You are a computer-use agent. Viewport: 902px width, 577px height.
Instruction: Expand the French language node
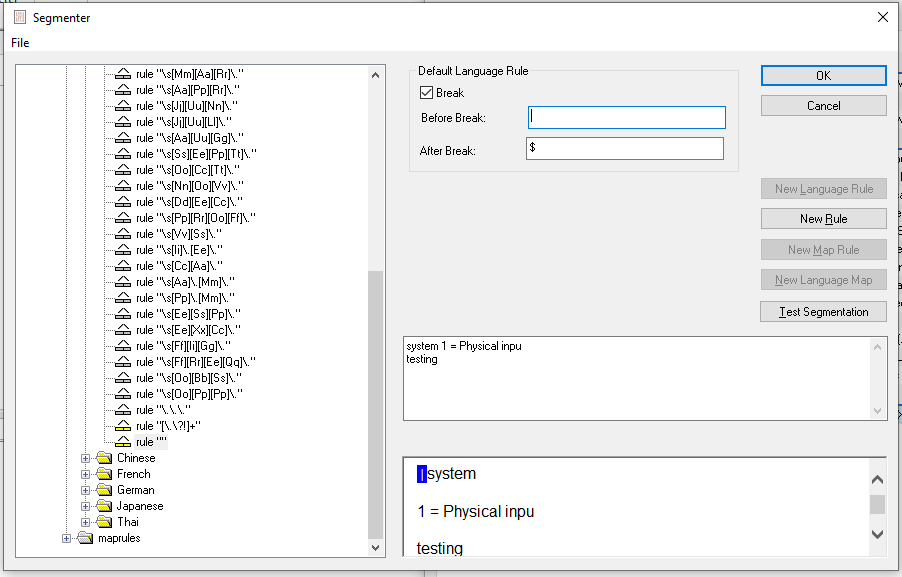click(86, 474)
